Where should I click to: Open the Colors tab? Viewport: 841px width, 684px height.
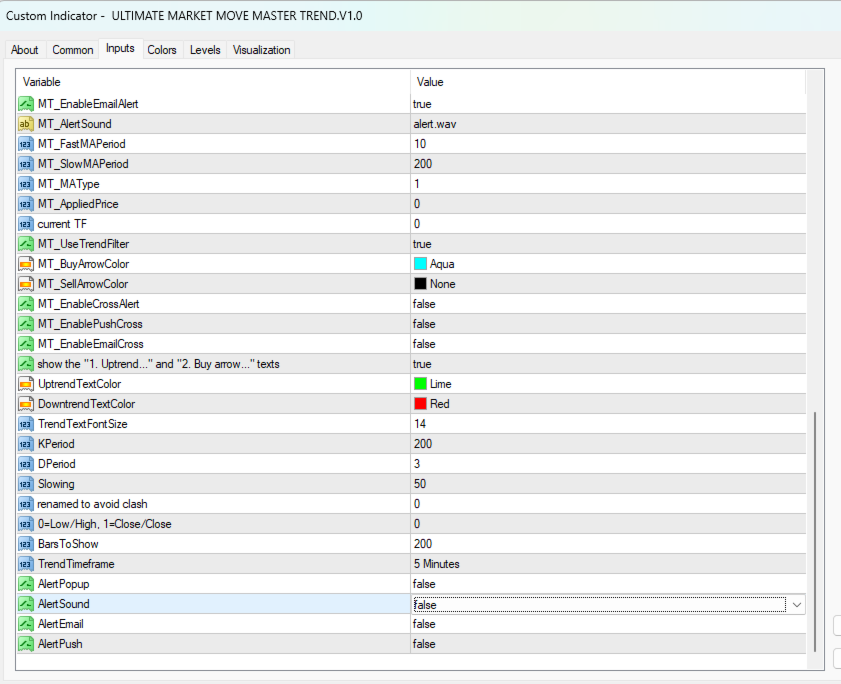pyautogui.click(x=162, y=50)
